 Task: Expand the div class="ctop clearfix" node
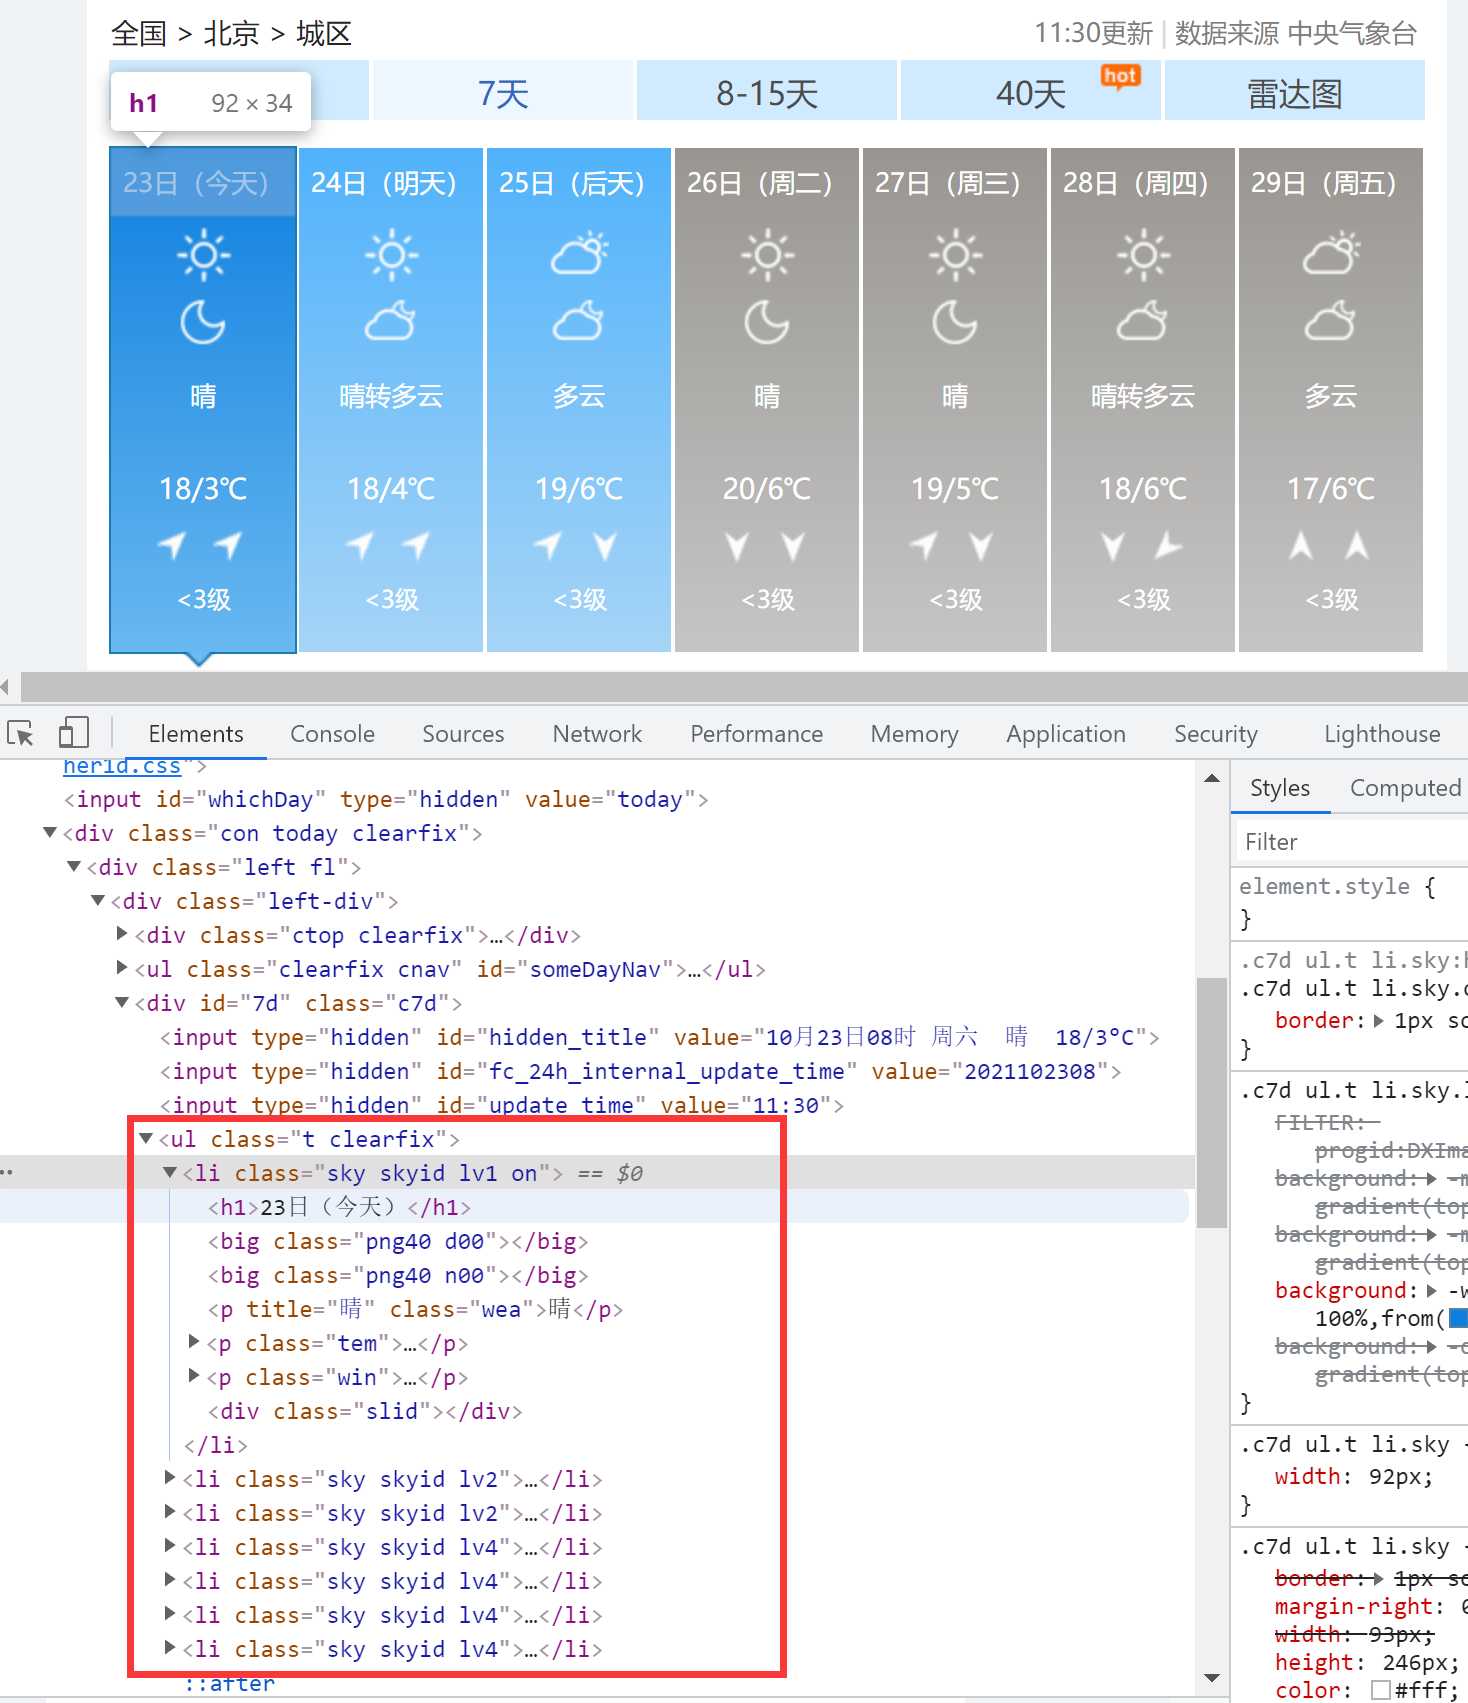coord(122,934)
